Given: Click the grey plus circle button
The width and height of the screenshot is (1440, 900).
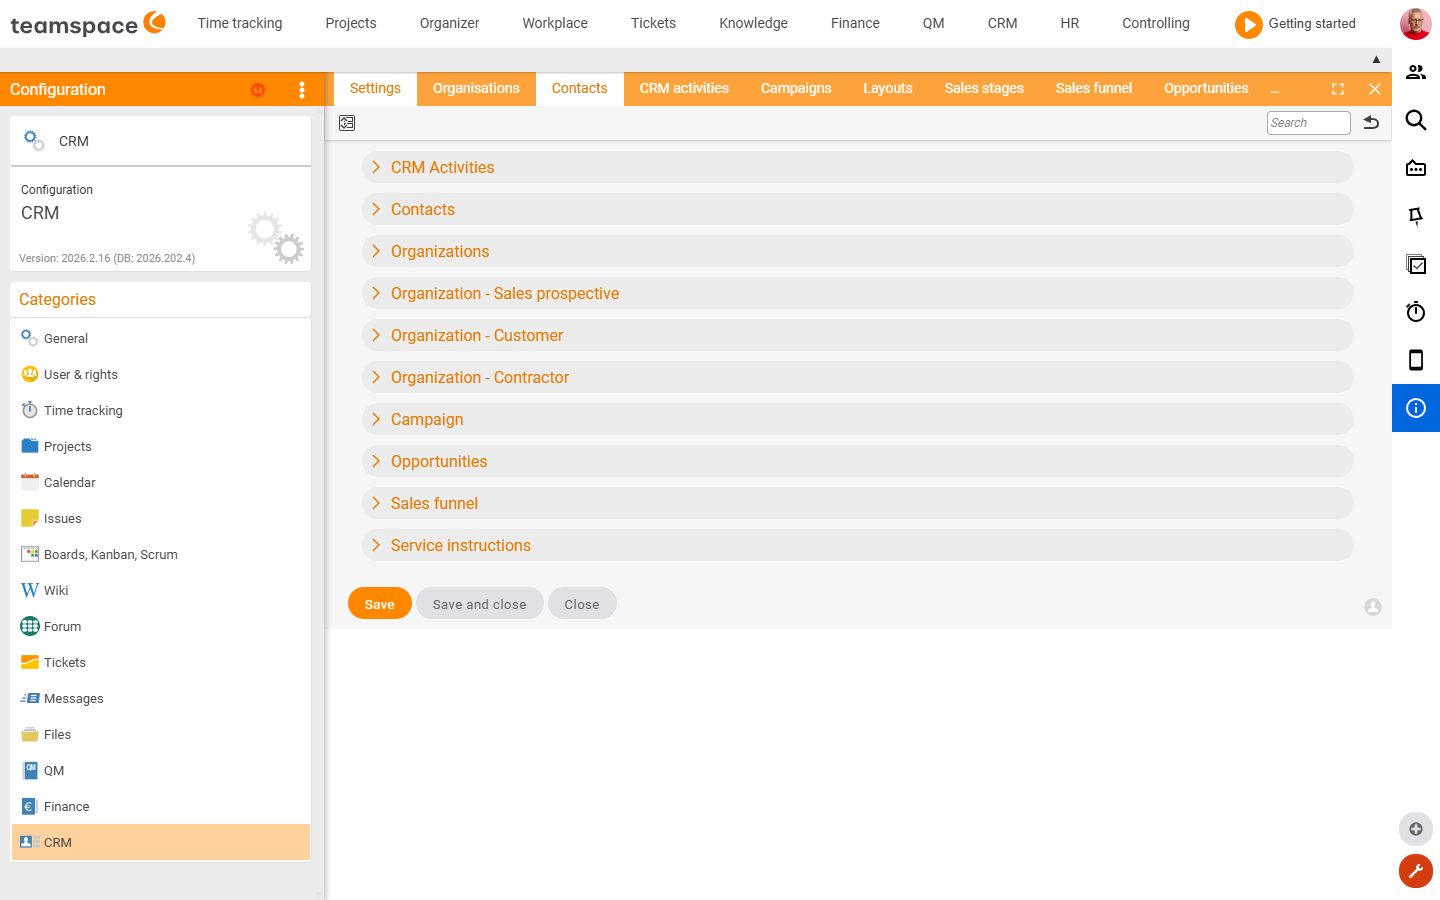Looking at the screenshot, I should (1416, 829).
